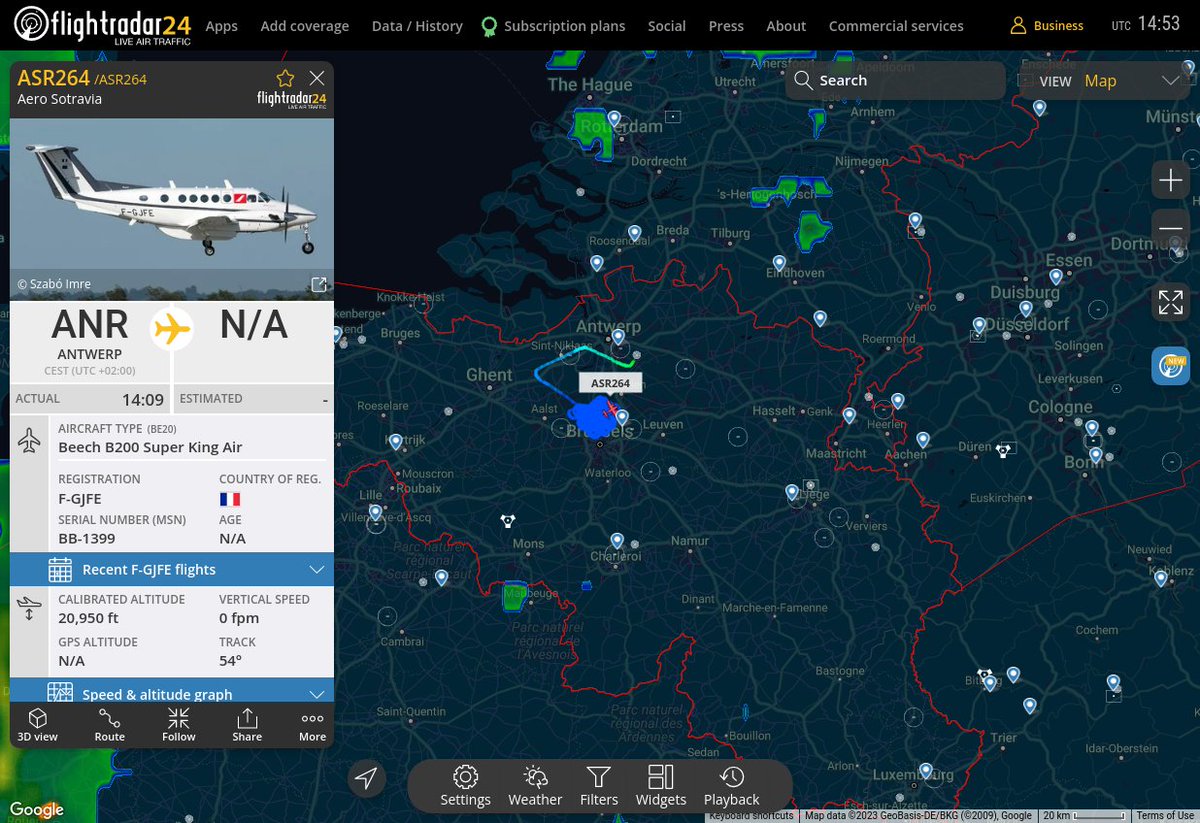This screenshot has height=823, width=1200.
Task: Open Keyboard shortcuts link
Action: click(751, 816)
